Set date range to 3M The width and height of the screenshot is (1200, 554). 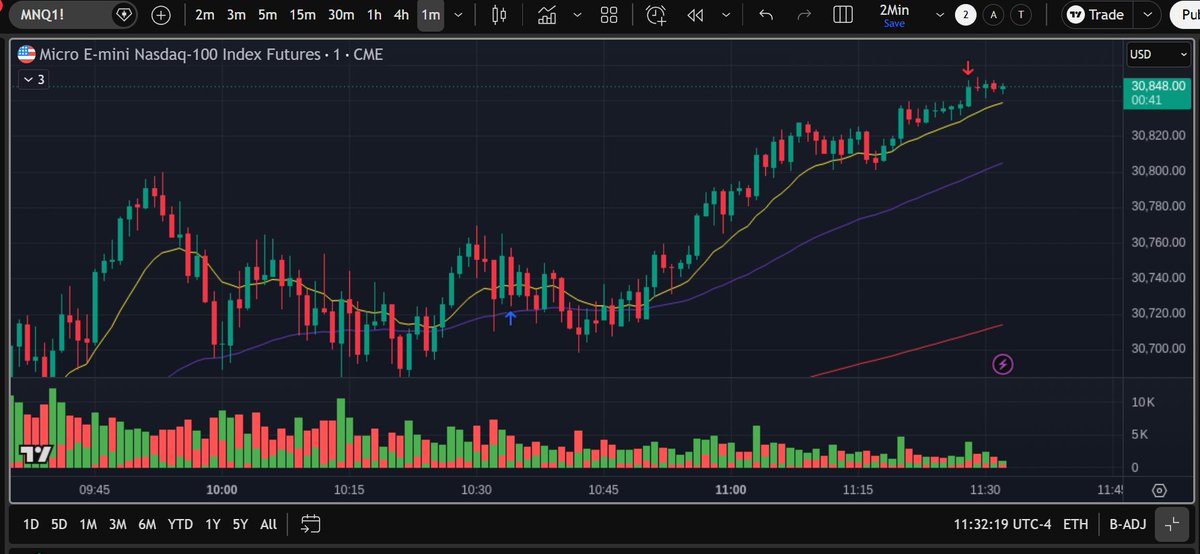point(118,524)
